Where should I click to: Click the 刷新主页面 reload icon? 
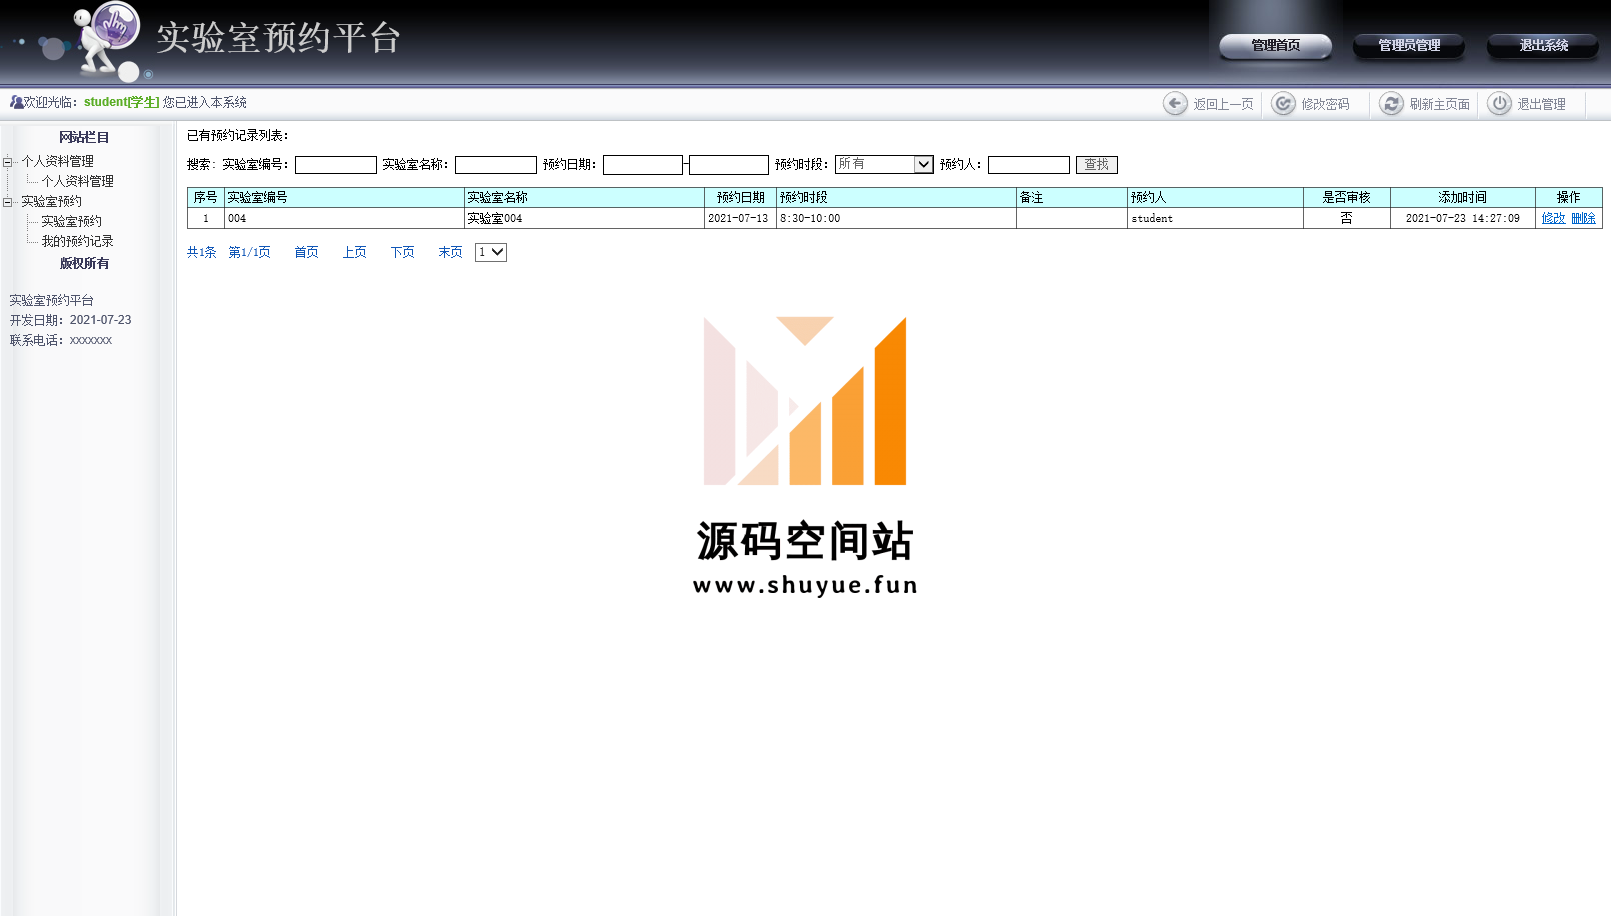click(1391, 103)
